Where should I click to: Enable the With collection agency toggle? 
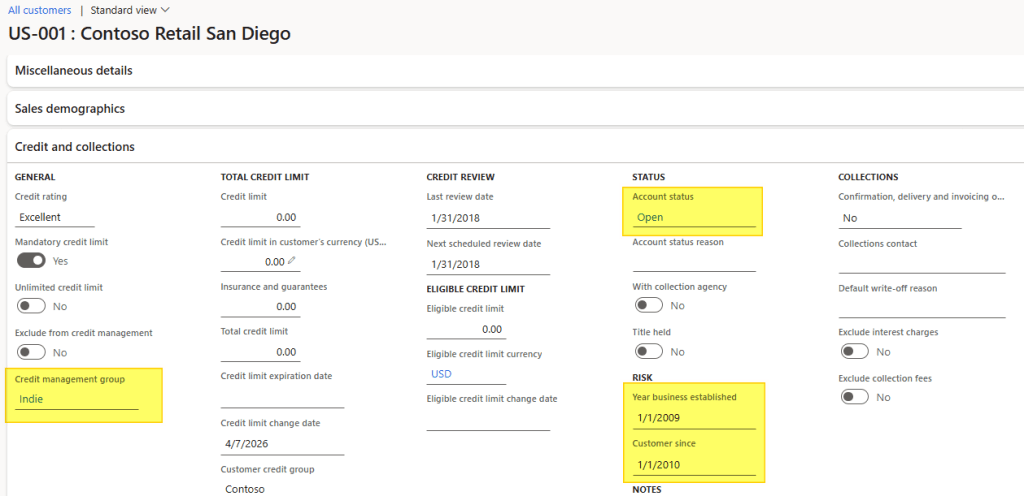648,305
